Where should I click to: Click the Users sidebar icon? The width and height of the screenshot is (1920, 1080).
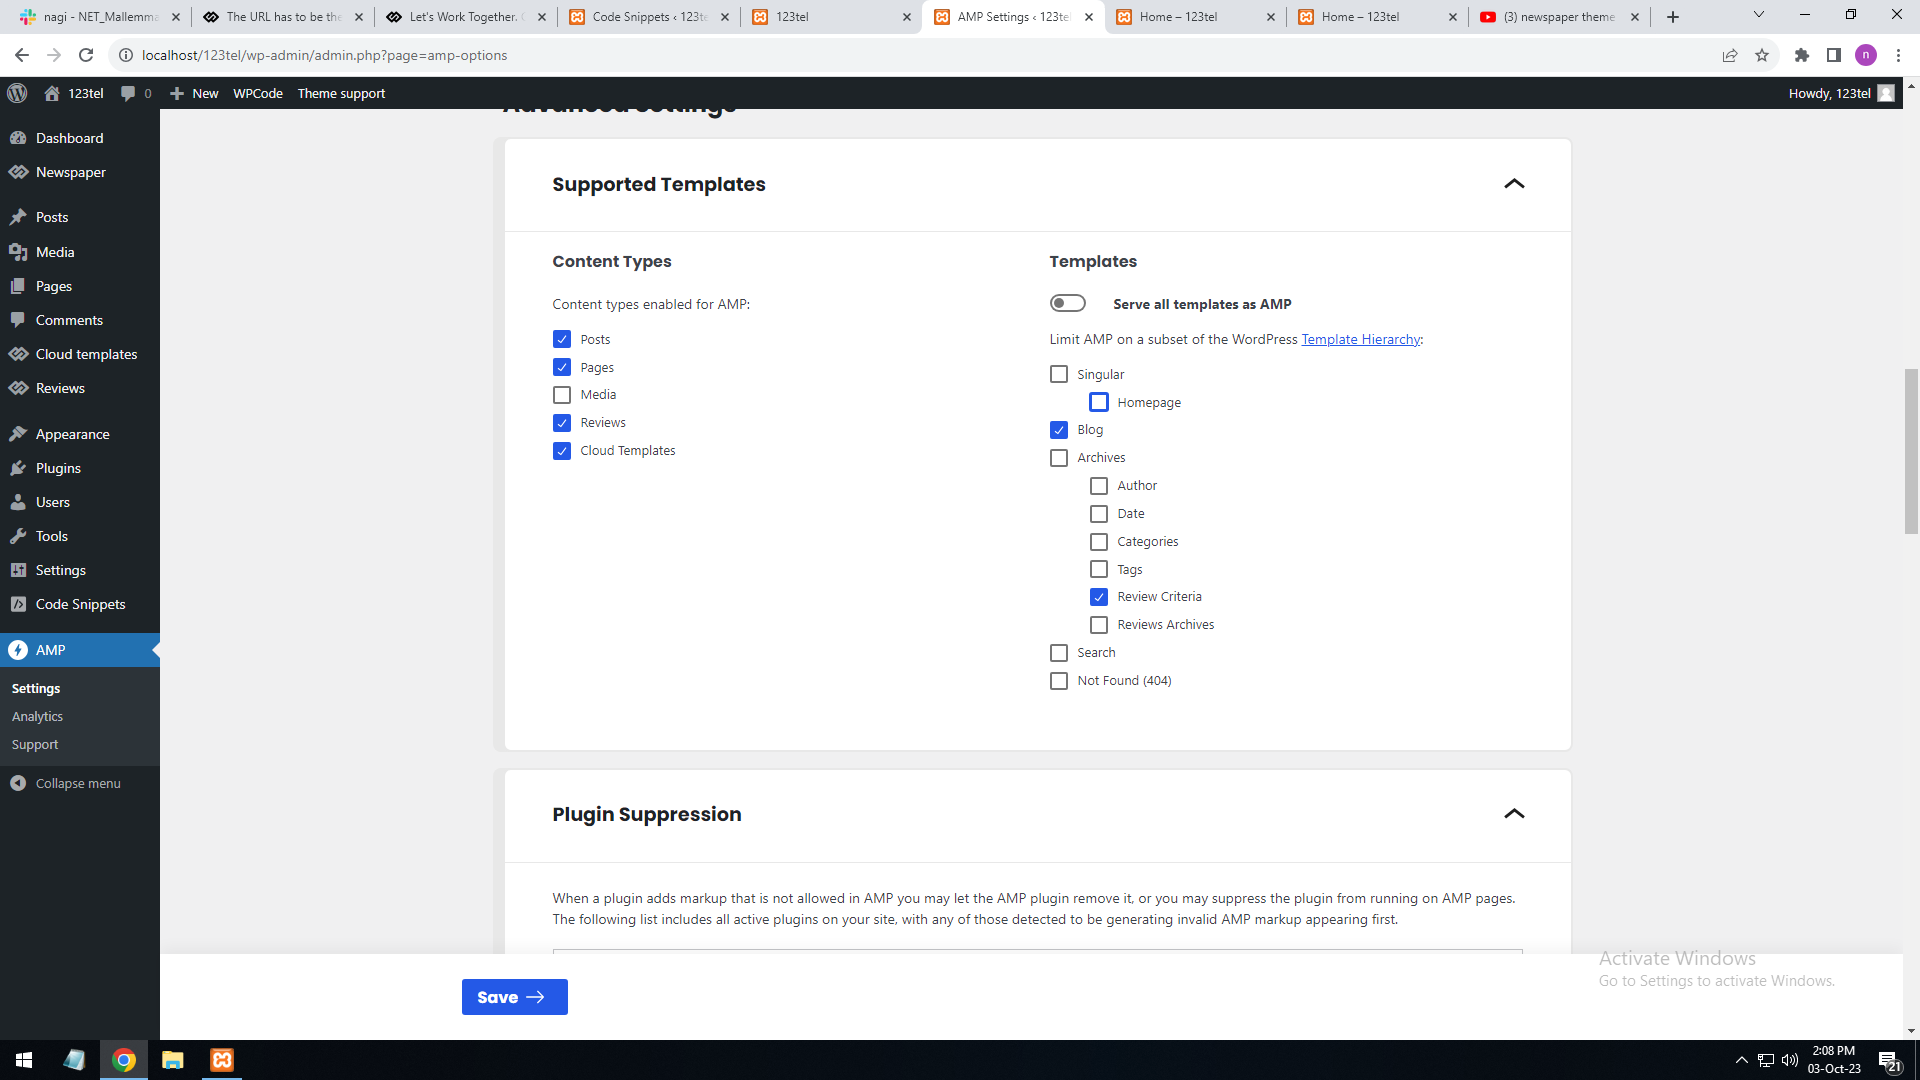tap(18, 502)
